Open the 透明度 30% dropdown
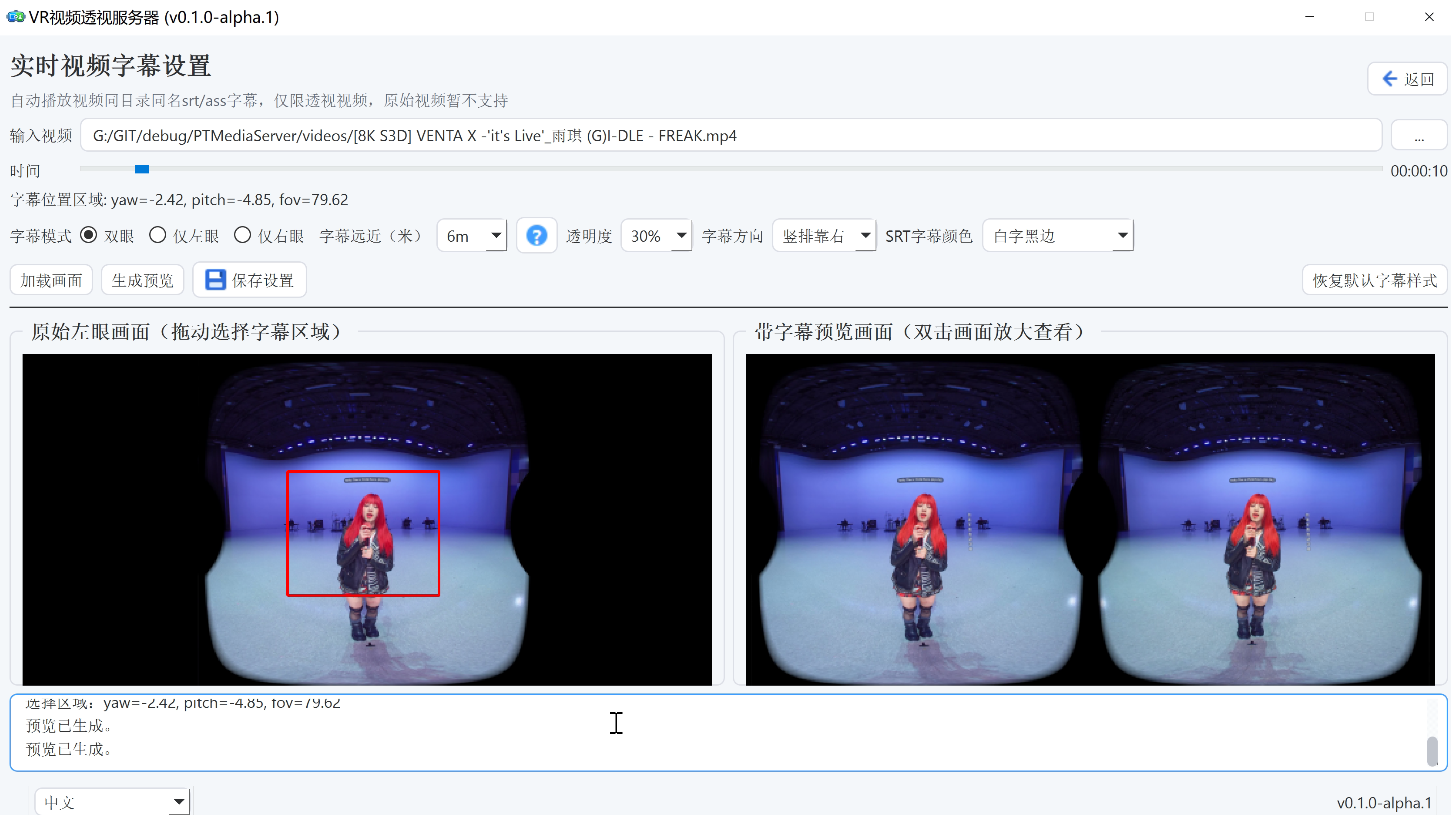The image size is (1451, 815). click(x=656, y=236)
